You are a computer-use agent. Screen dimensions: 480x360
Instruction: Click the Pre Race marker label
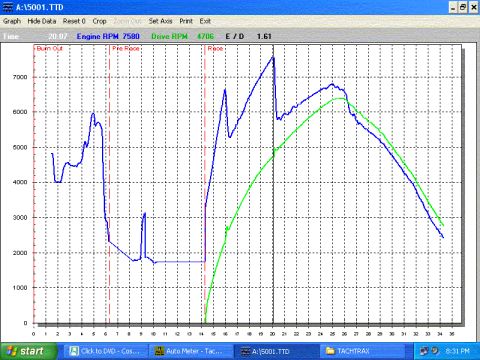click(125, 49)
